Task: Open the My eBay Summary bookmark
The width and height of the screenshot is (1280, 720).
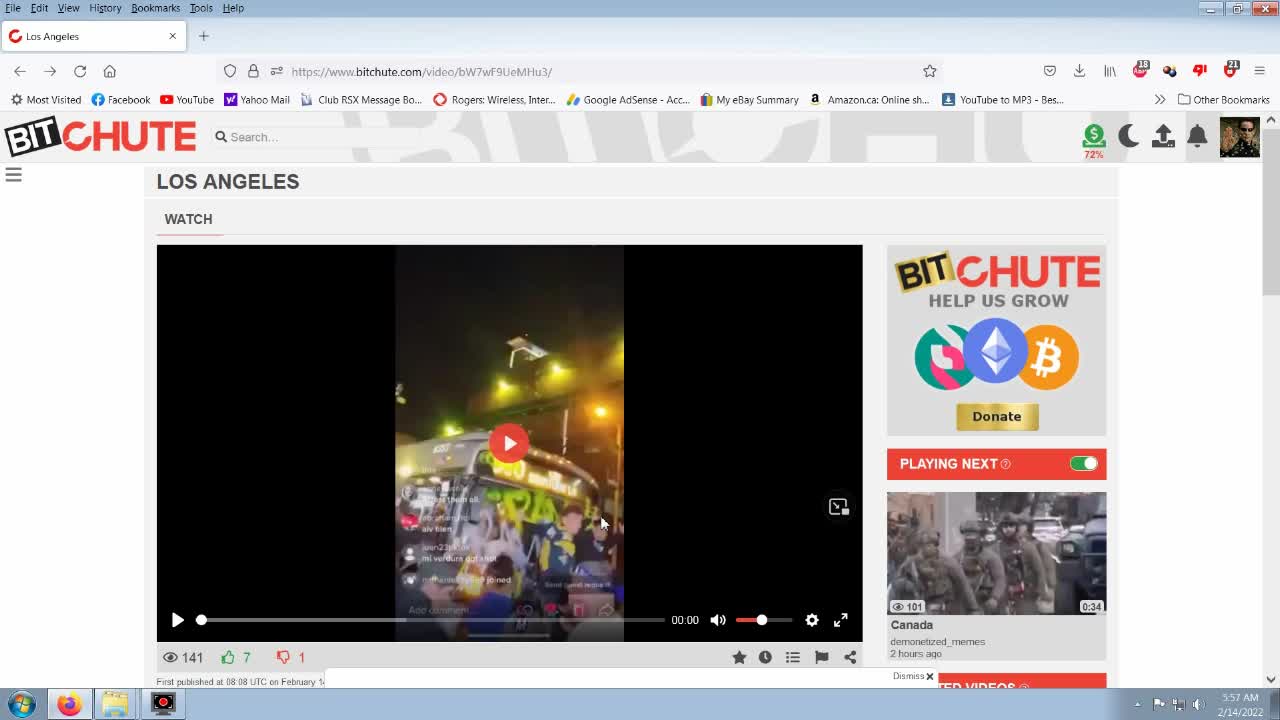Action: [x=749, y=99]
